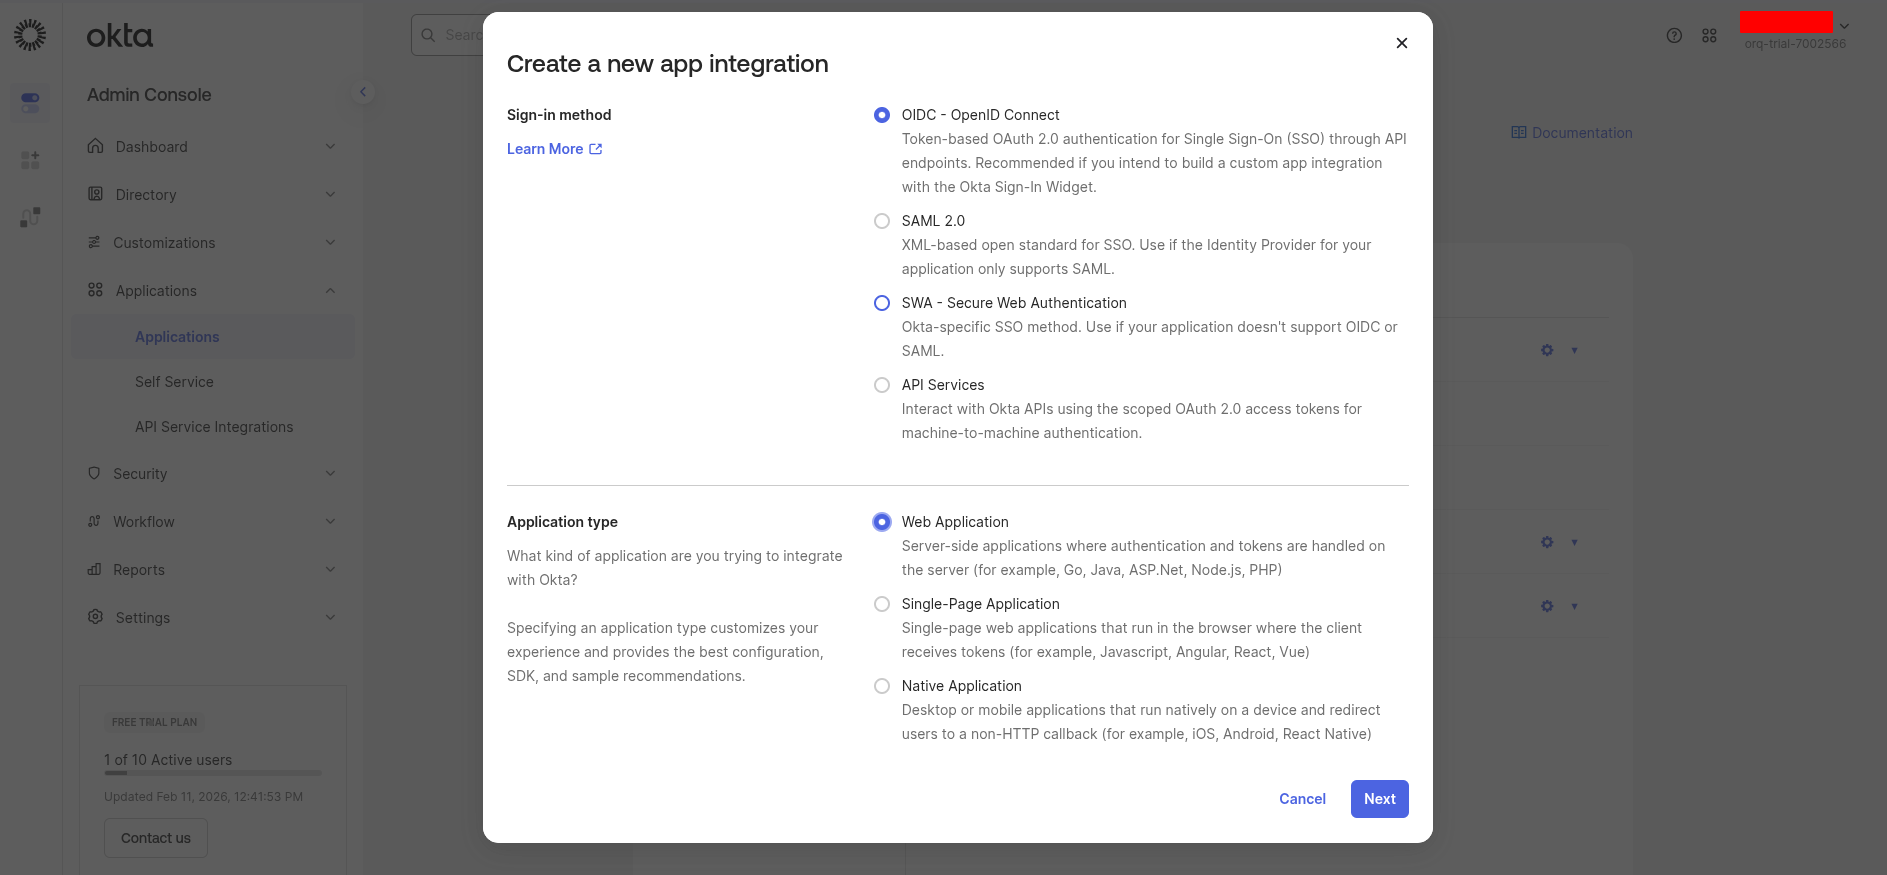The width and height of the screenshot is (1887, 875).
Task: Open the Security menu label
Action: pos(140,474)
